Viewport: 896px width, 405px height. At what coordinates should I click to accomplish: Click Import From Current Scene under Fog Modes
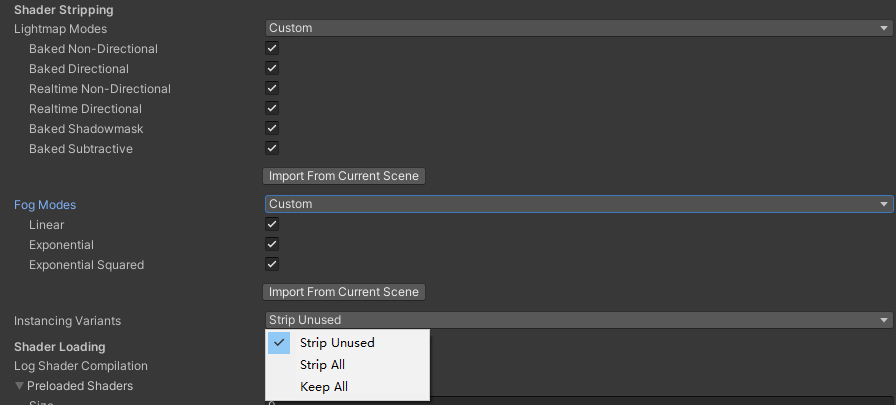[x=344, y=292]
